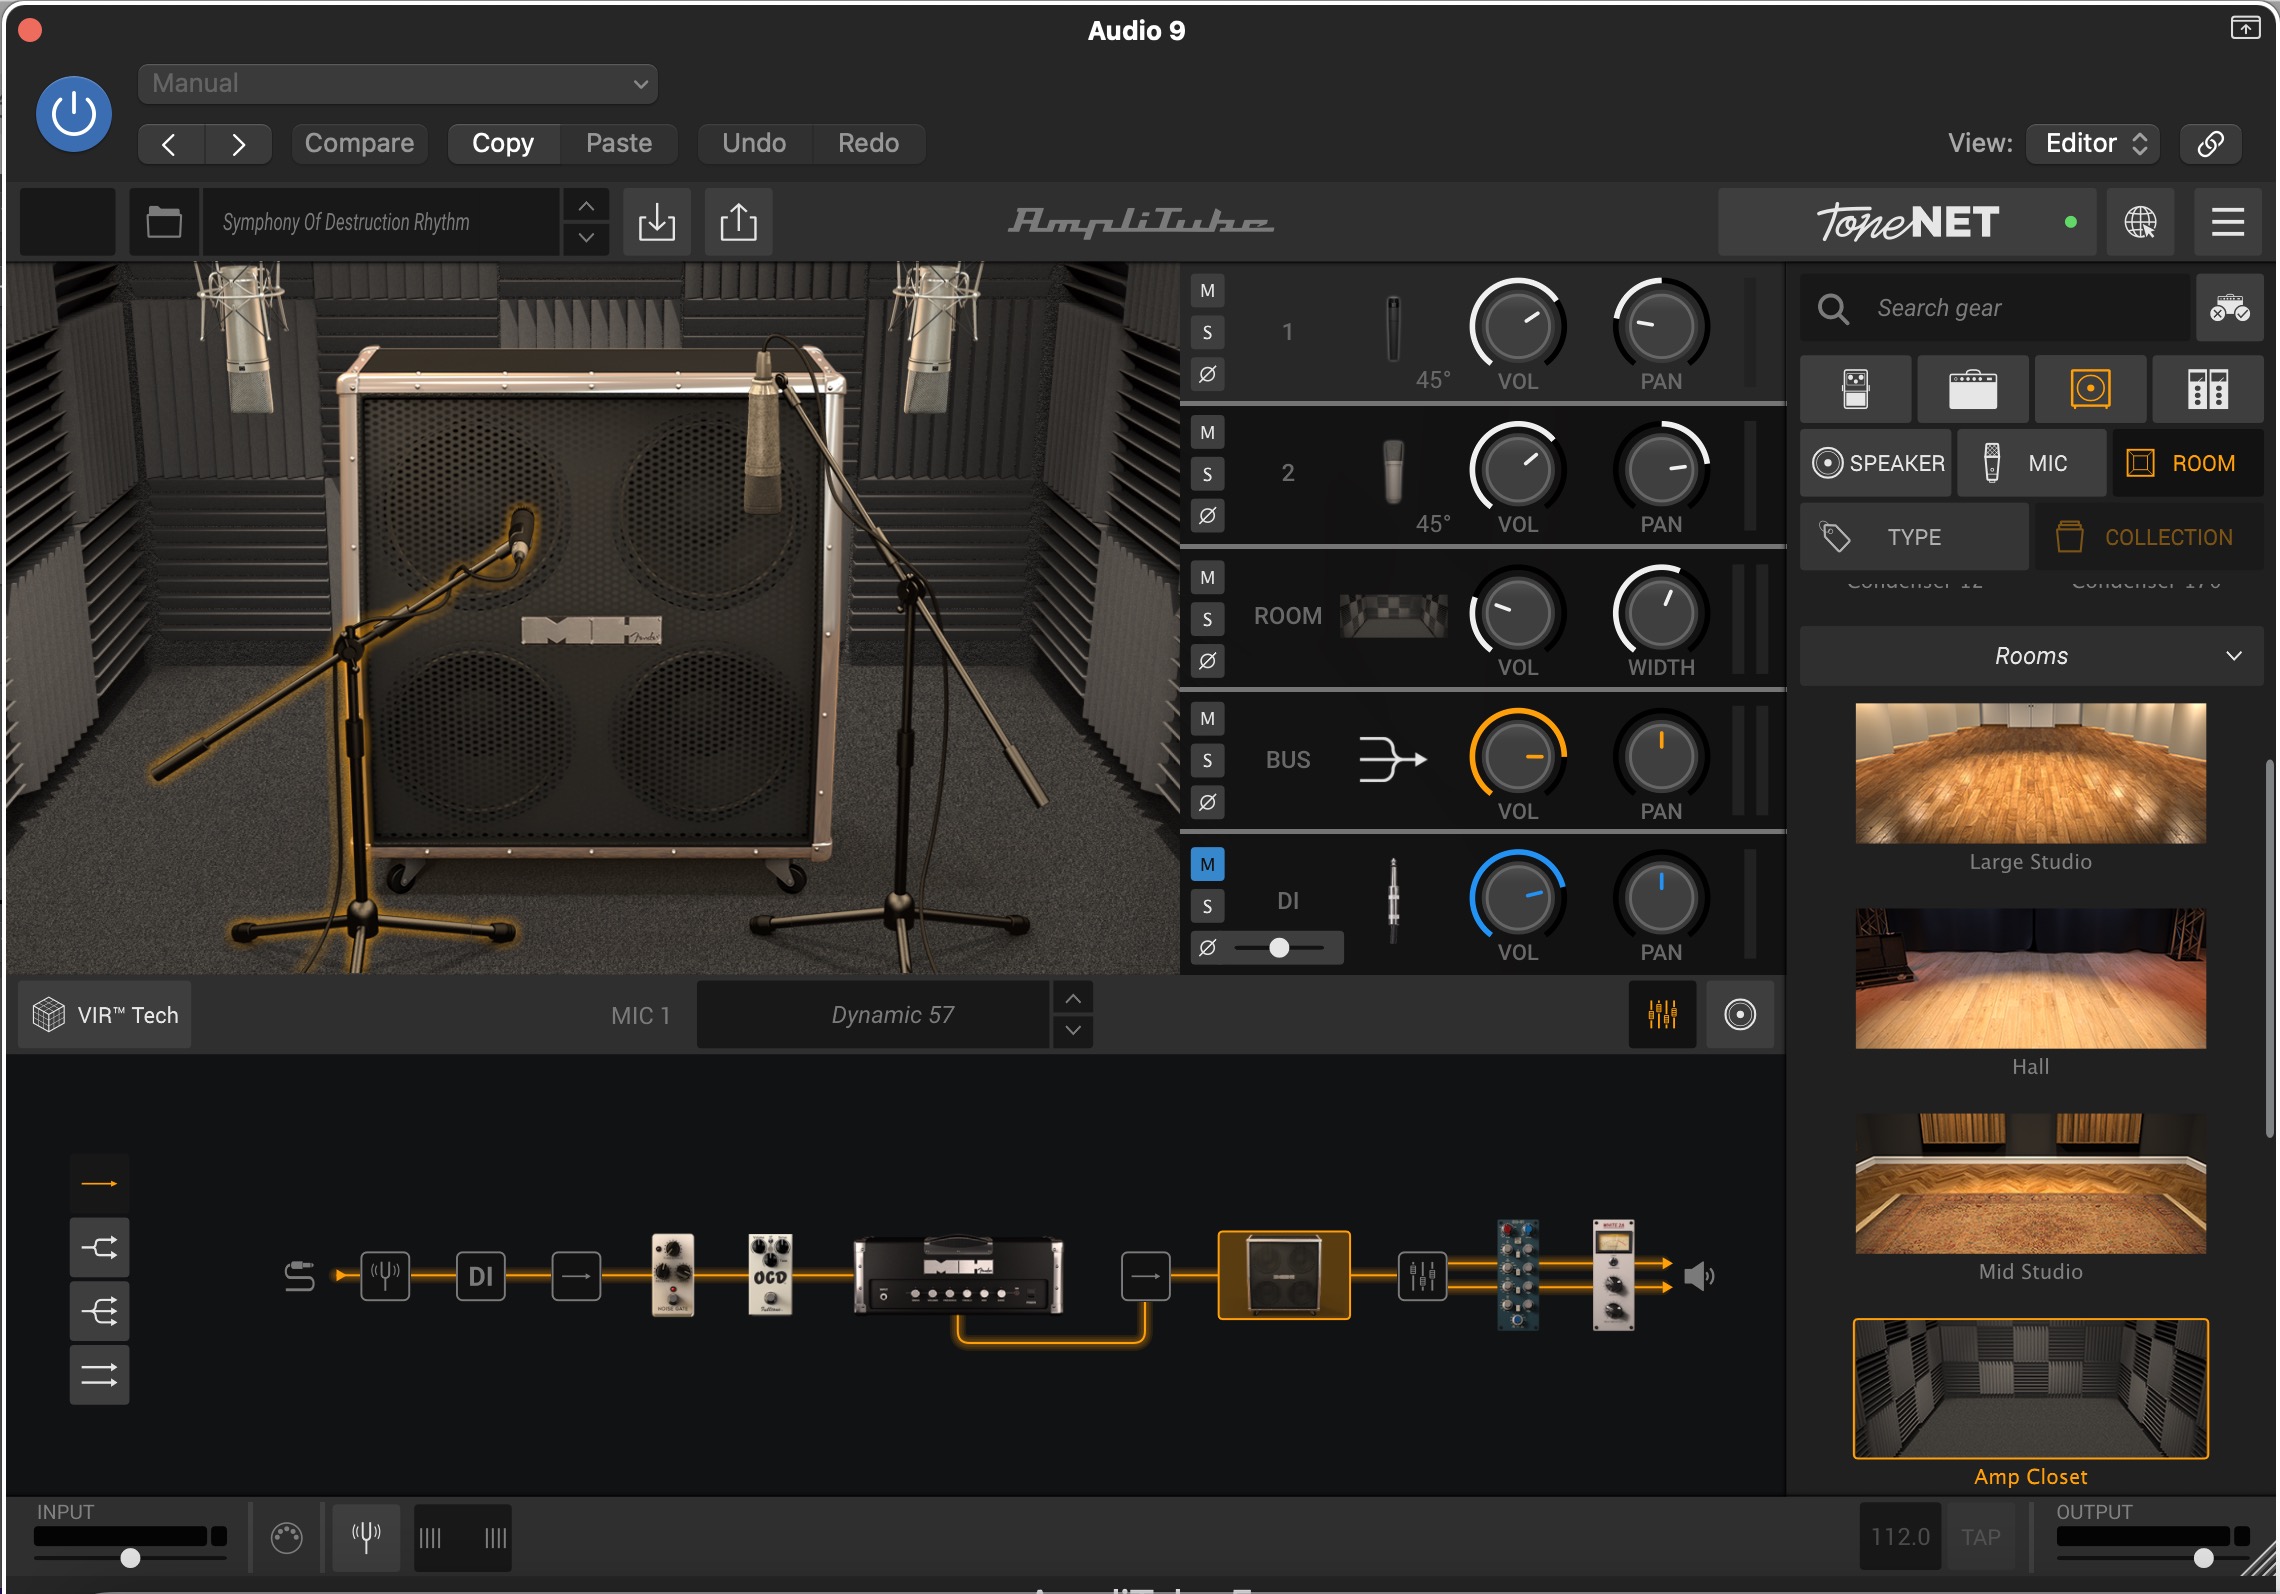This screenshot has width=2280, height=1594.
Task: Switch to the COLLECTION tab
Action: [2149, 537]
